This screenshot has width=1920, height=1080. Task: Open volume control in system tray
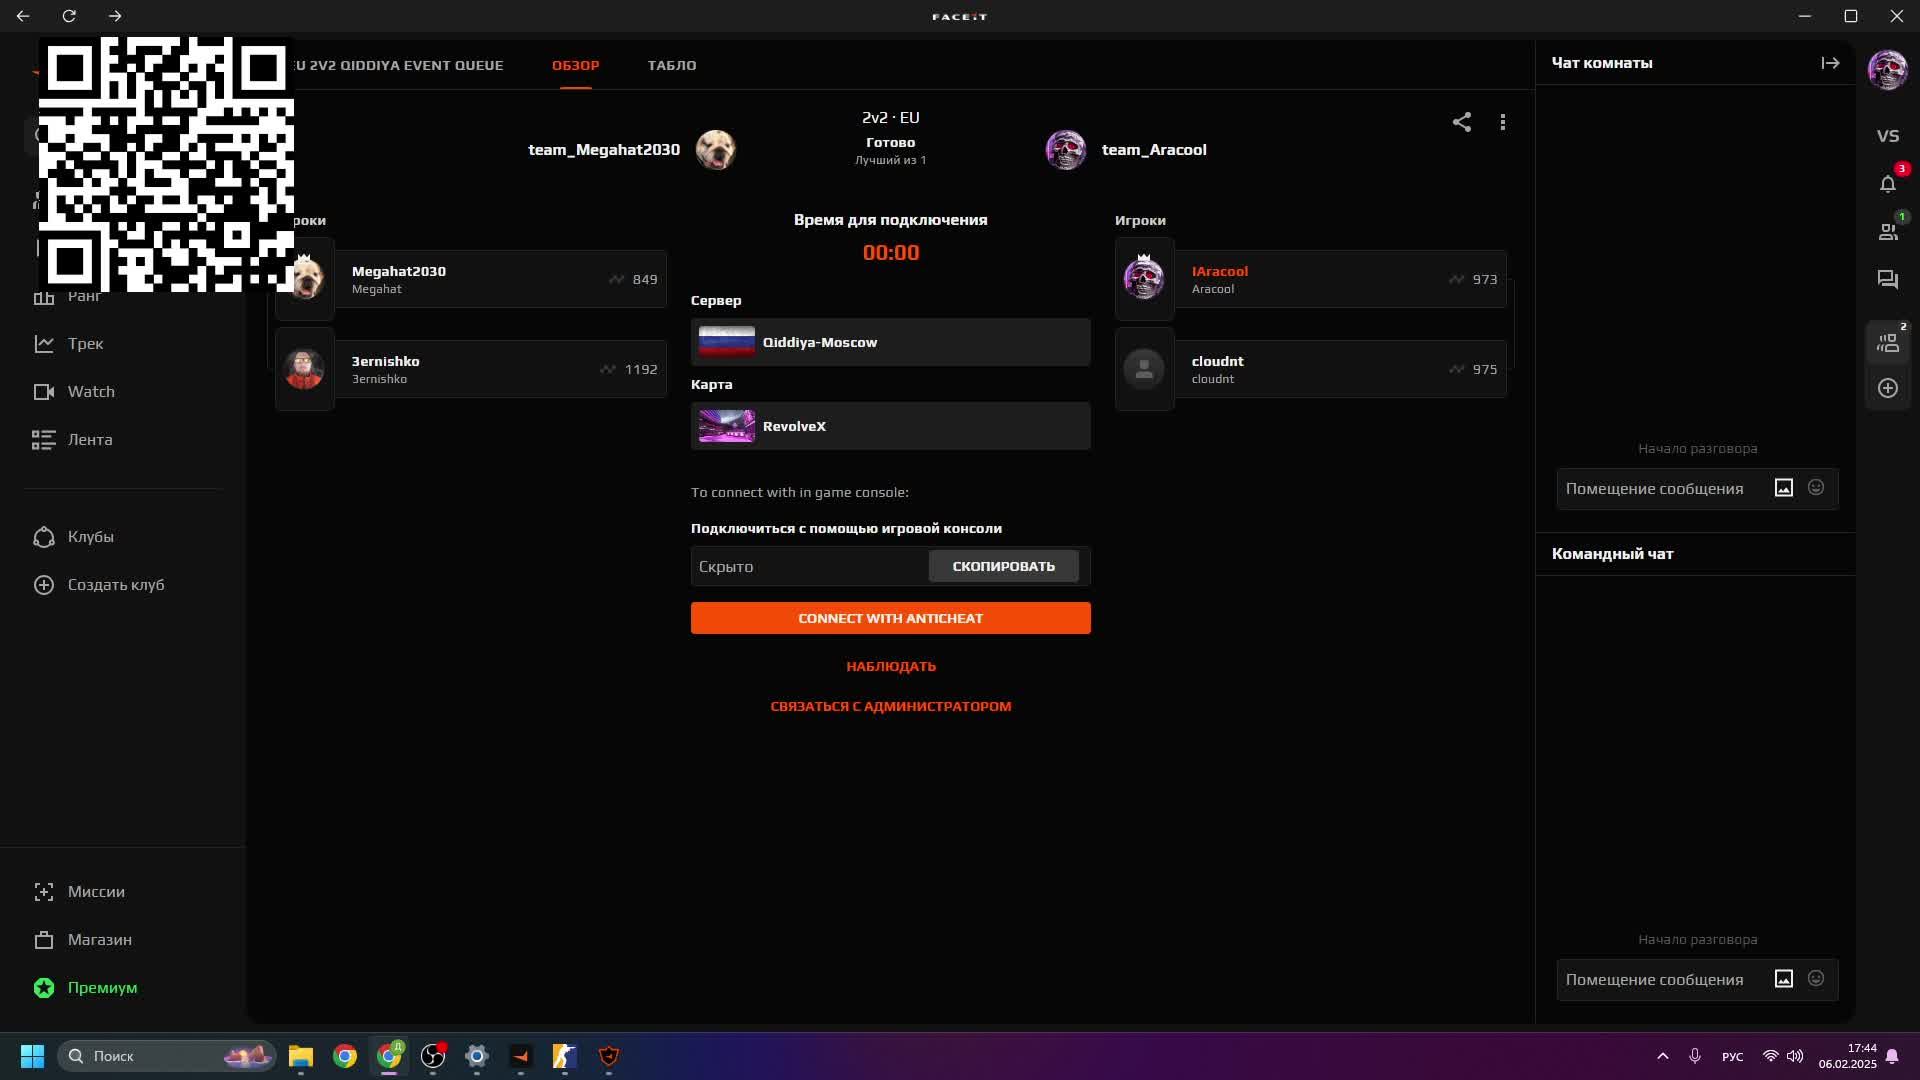coord(1795,1056)
